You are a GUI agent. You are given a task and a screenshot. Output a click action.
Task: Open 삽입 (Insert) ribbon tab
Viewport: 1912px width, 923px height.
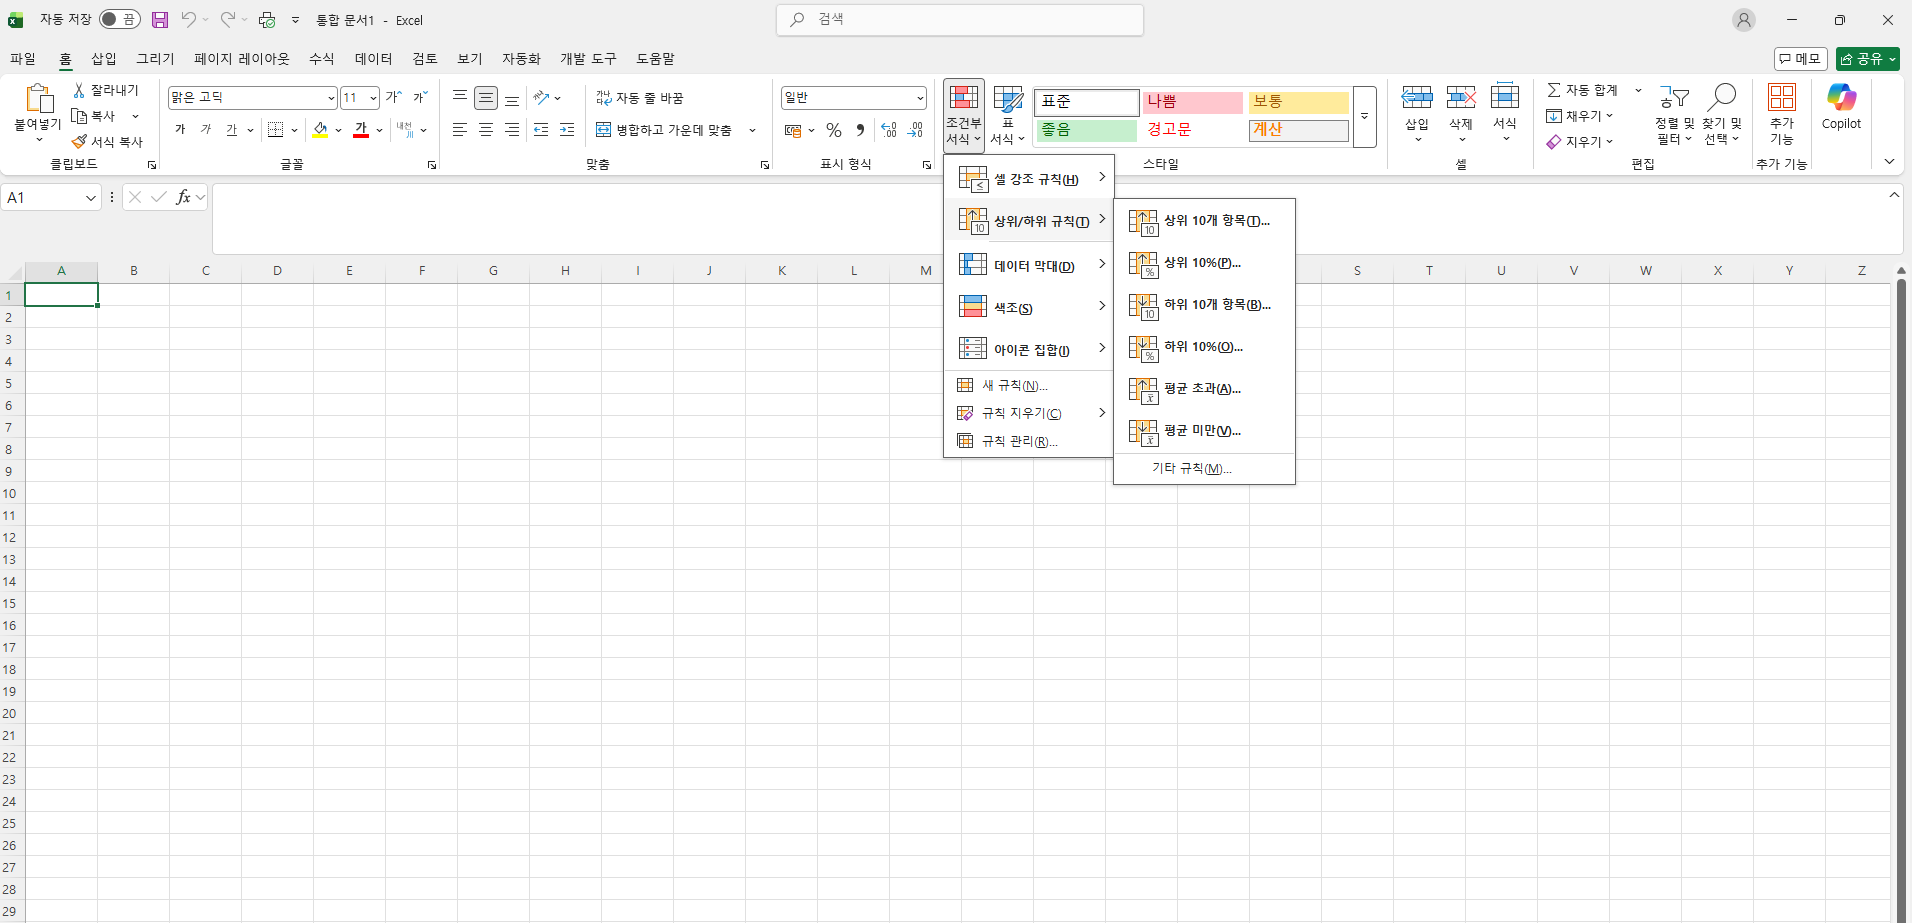point(104,59)
